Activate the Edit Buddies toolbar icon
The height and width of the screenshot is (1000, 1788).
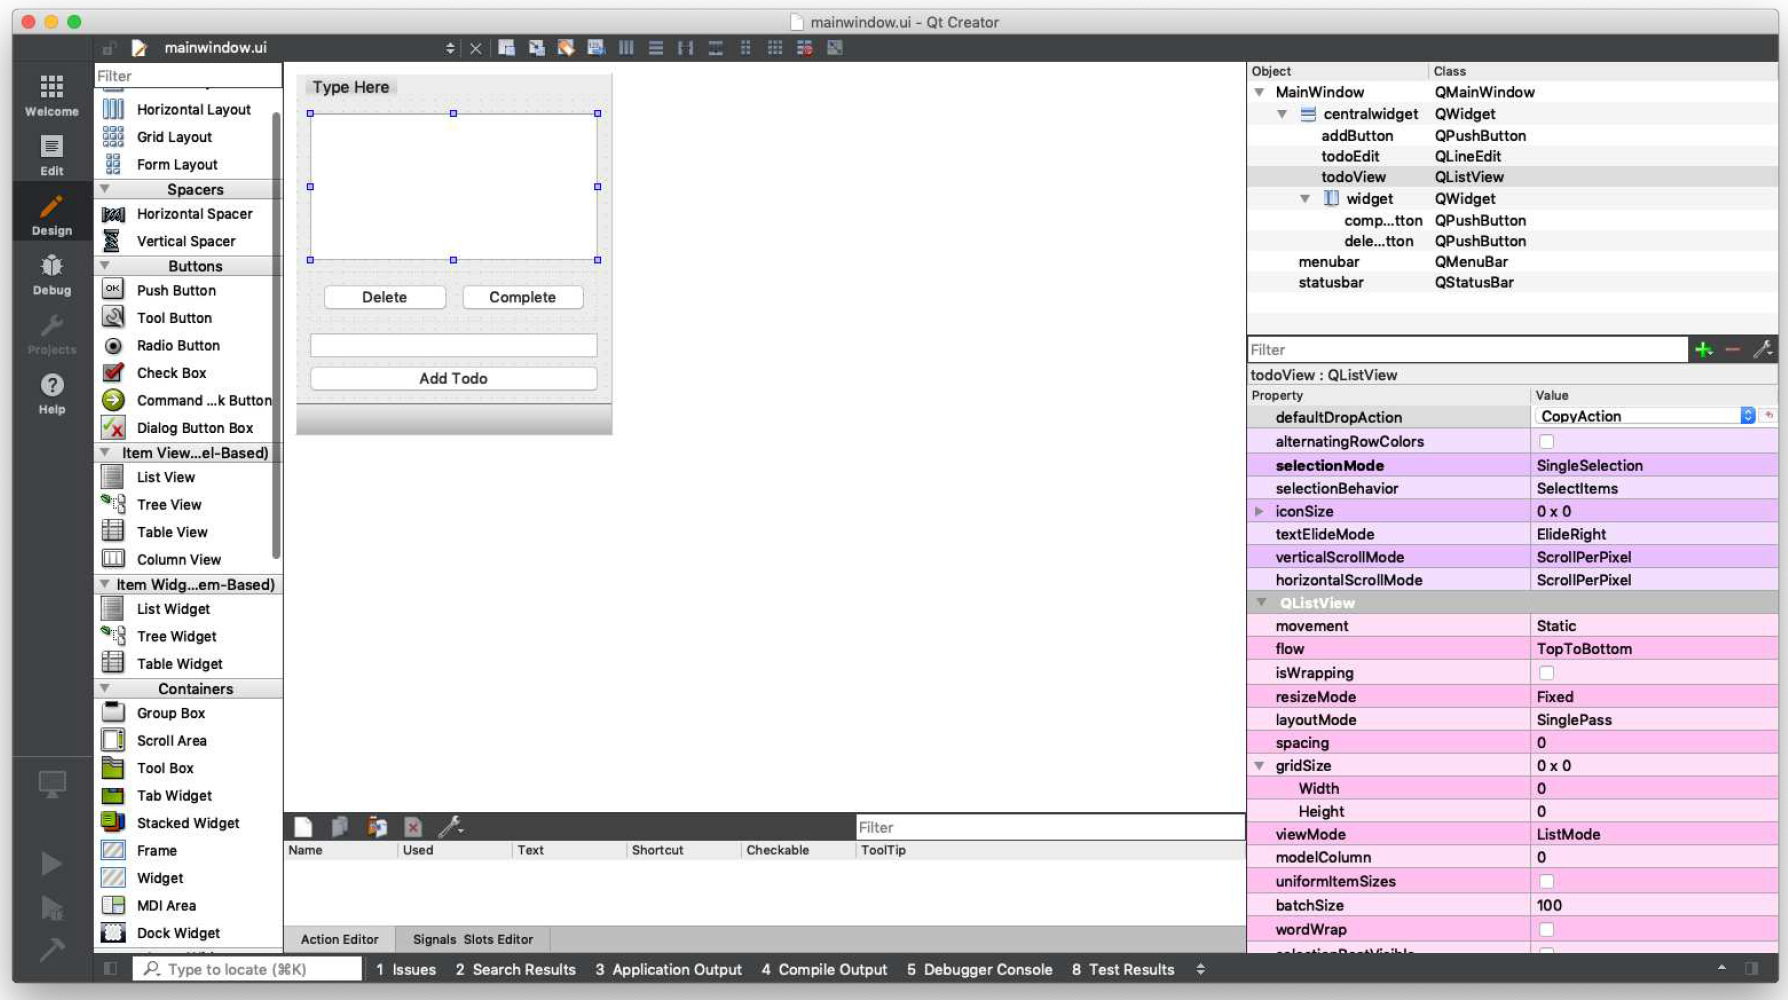coord(566,48)
